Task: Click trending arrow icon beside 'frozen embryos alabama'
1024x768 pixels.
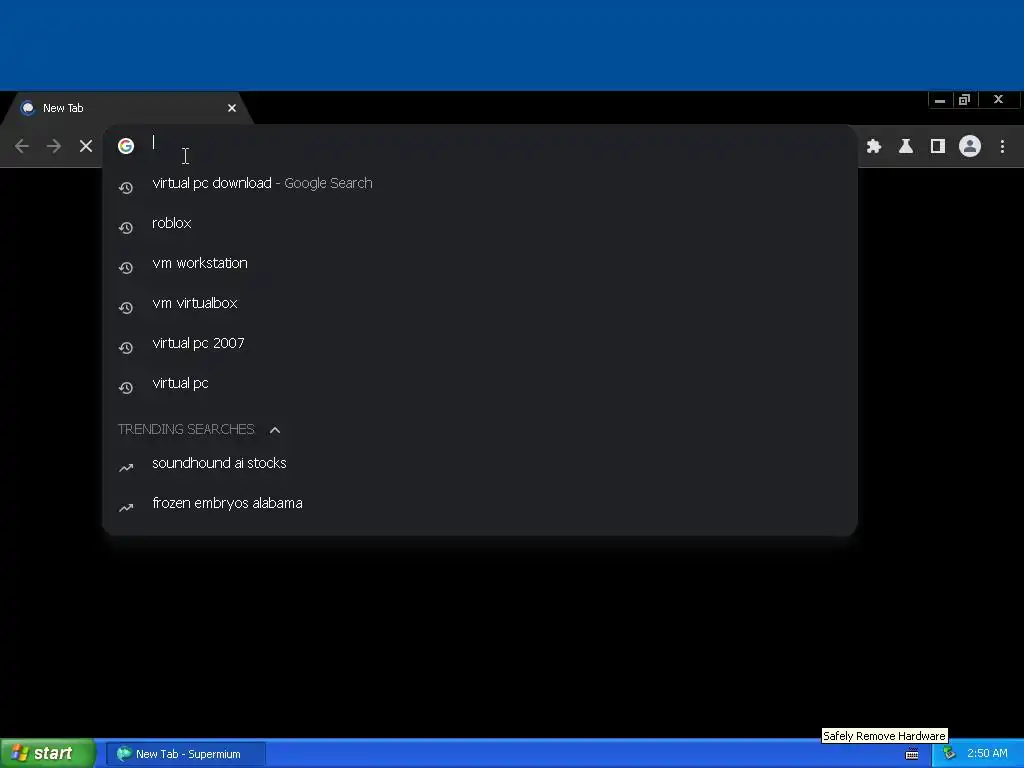Action: pos(126,507)
